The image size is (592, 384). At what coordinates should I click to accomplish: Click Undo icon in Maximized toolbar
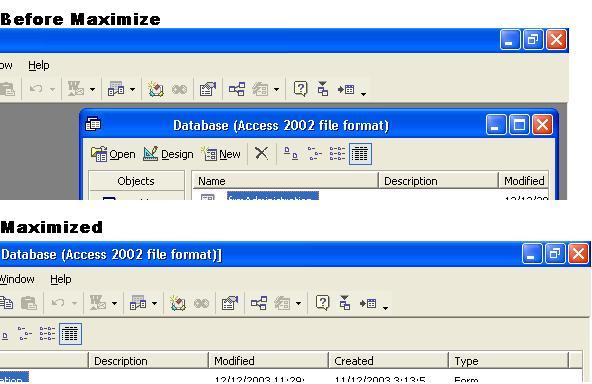click(58, 303)
